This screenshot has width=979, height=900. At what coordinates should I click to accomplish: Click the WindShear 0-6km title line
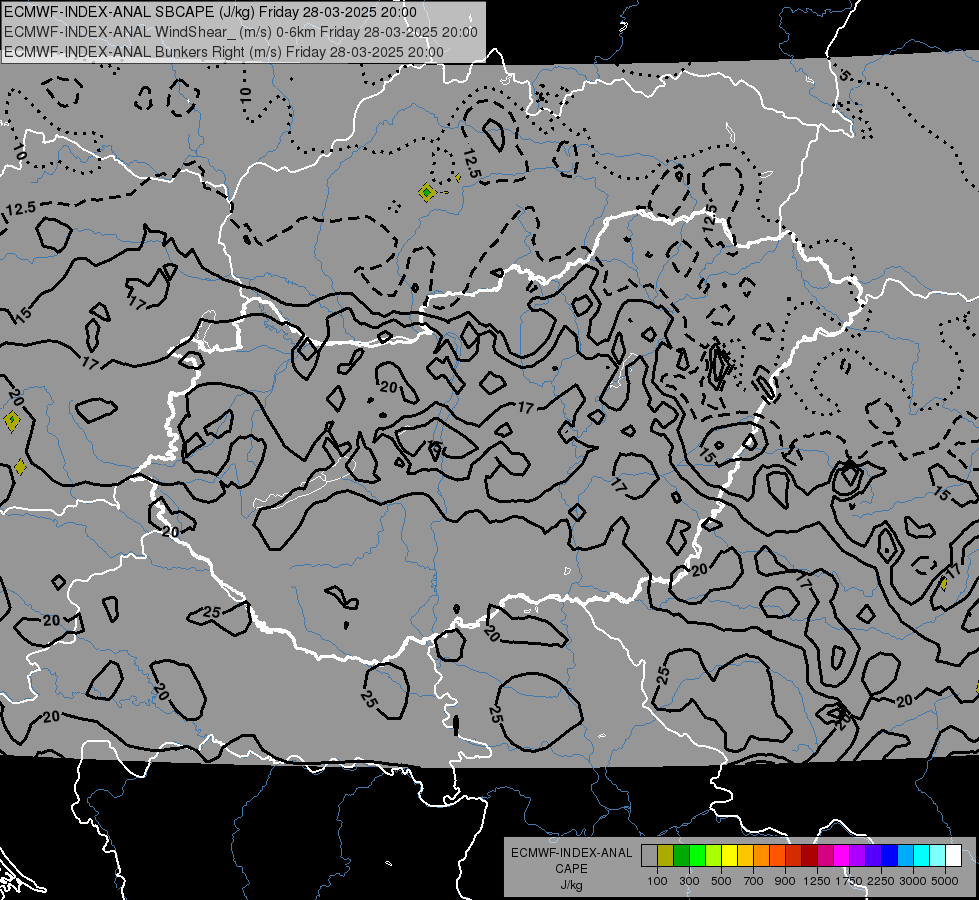pyautogui.click(x=241, y=32)
